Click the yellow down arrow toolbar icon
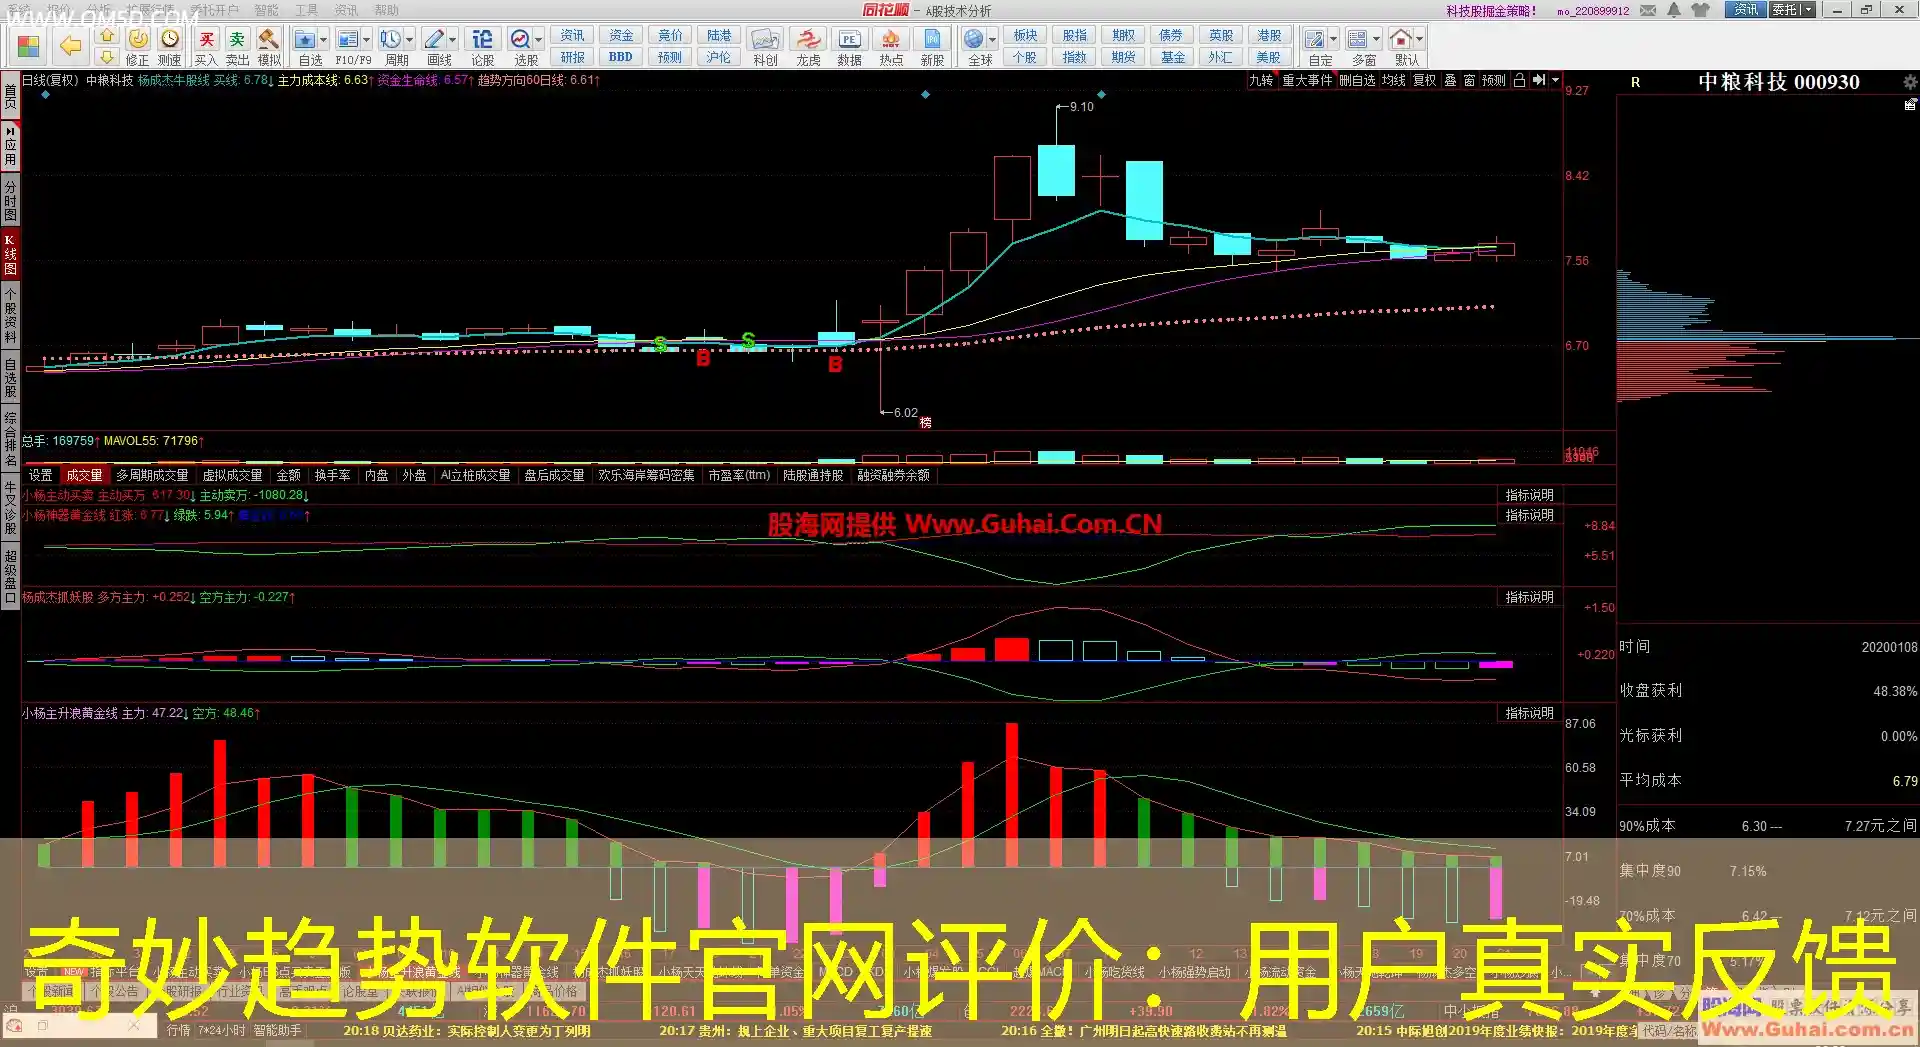The height and width of the screenshot is (1047, 1920). [x=107, y=58]
